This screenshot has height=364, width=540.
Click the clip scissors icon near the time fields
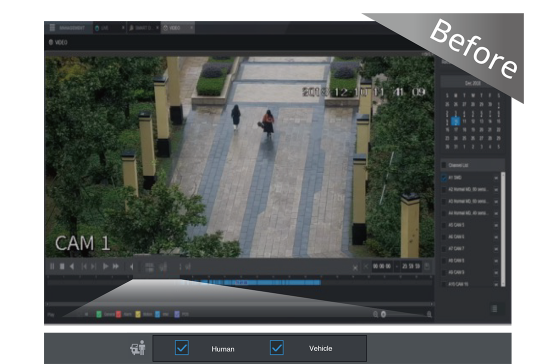coord(355,268)
